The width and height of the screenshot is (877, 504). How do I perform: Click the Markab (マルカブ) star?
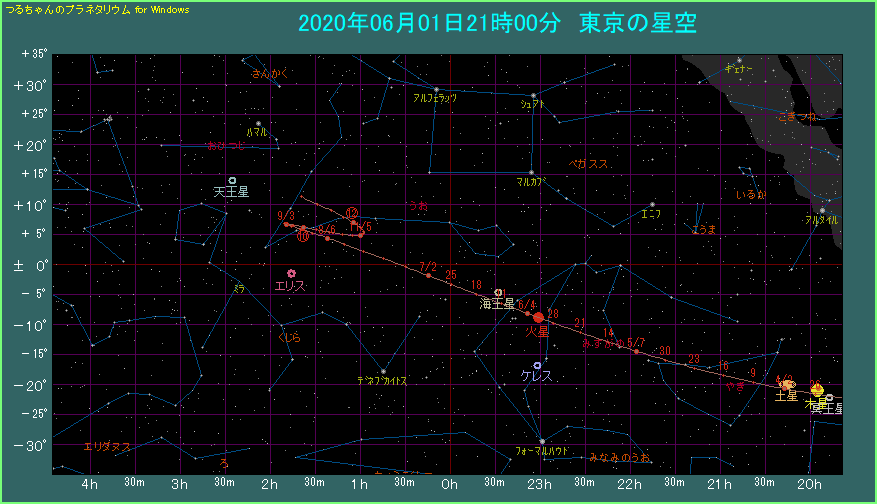click(x=531, y=173)
